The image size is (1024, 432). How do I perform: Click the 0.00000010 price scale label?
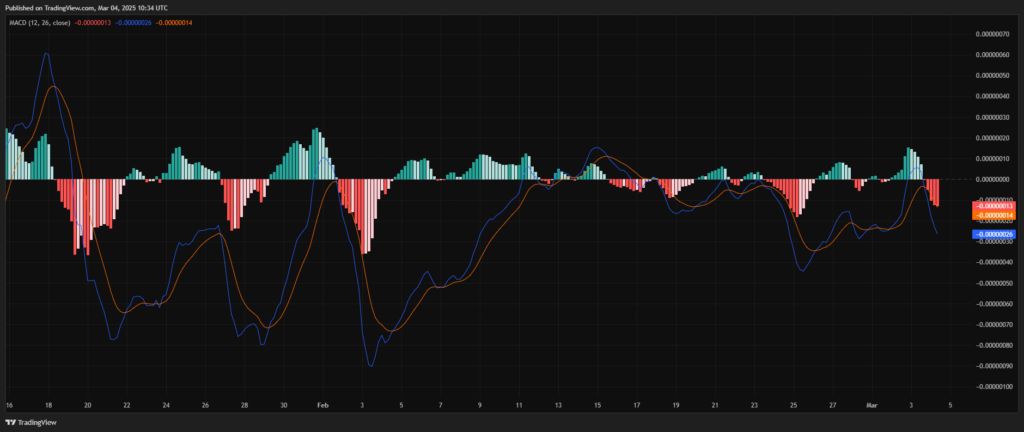[x=994, y=159]
